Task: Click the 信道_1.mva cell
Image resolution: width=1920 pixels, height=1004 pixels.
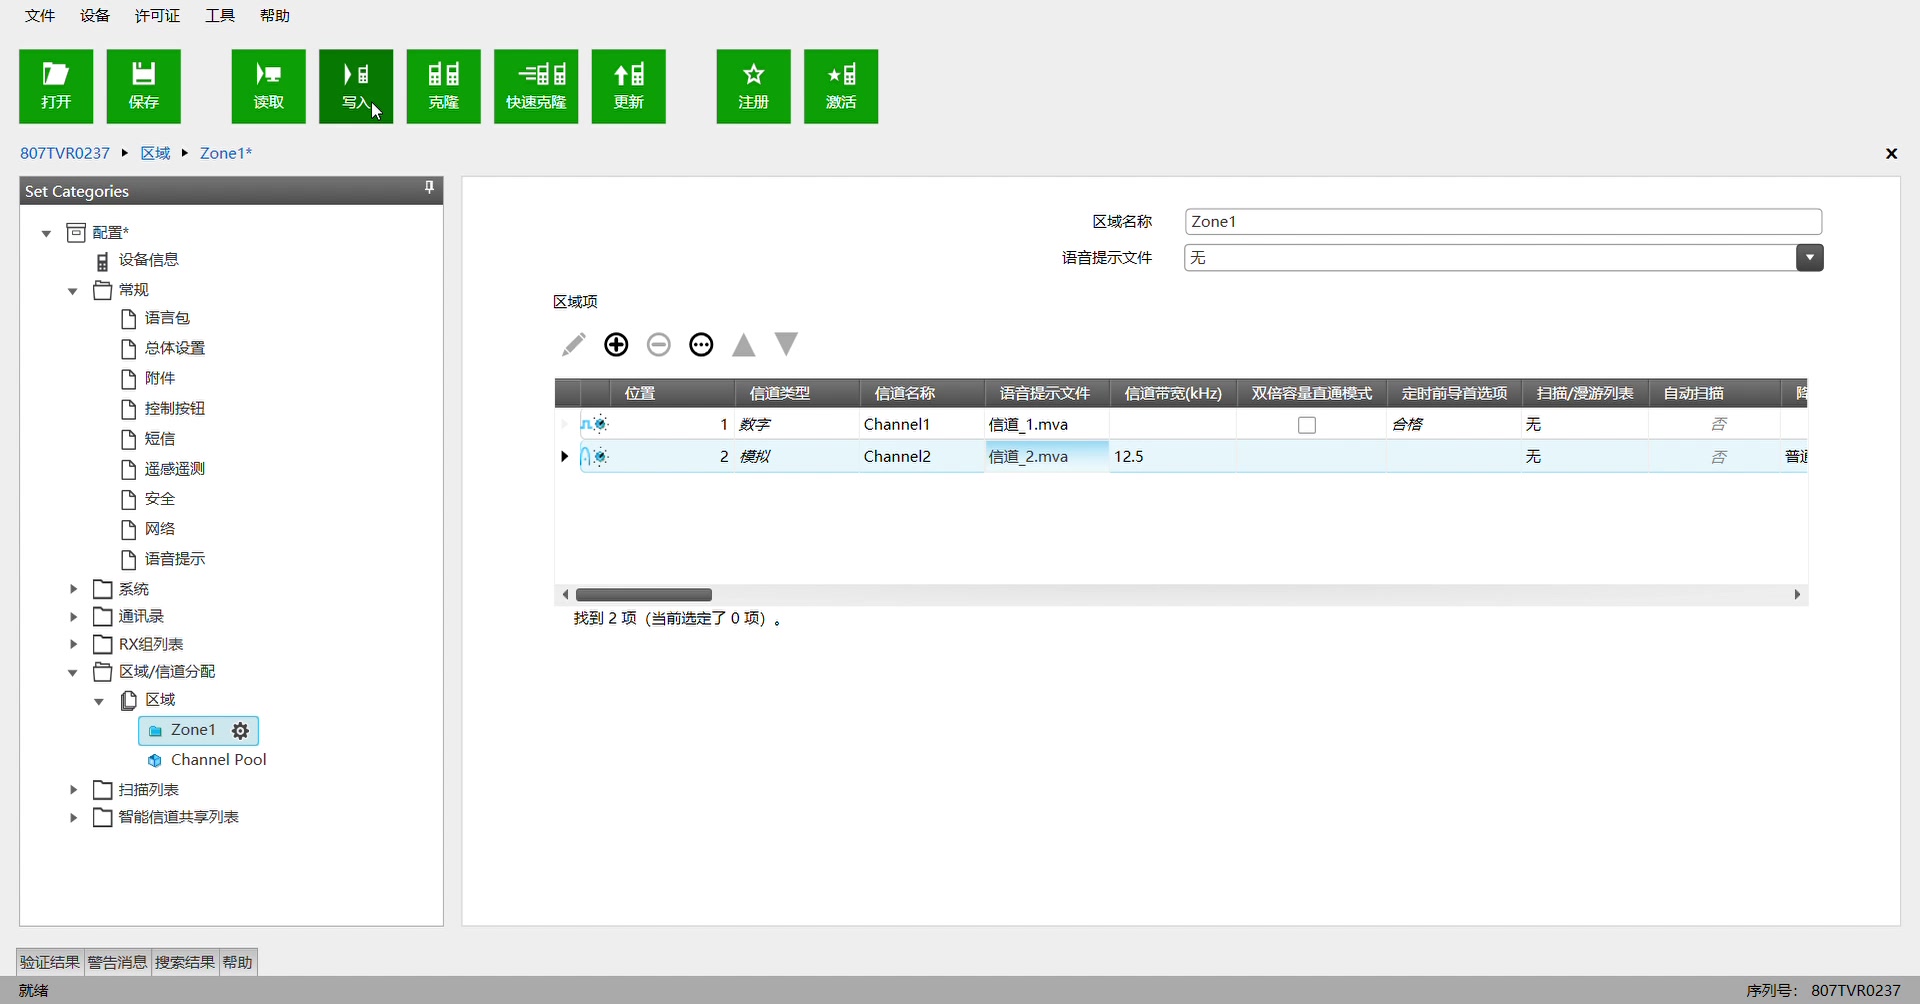Action: (x=1047, y=425)
